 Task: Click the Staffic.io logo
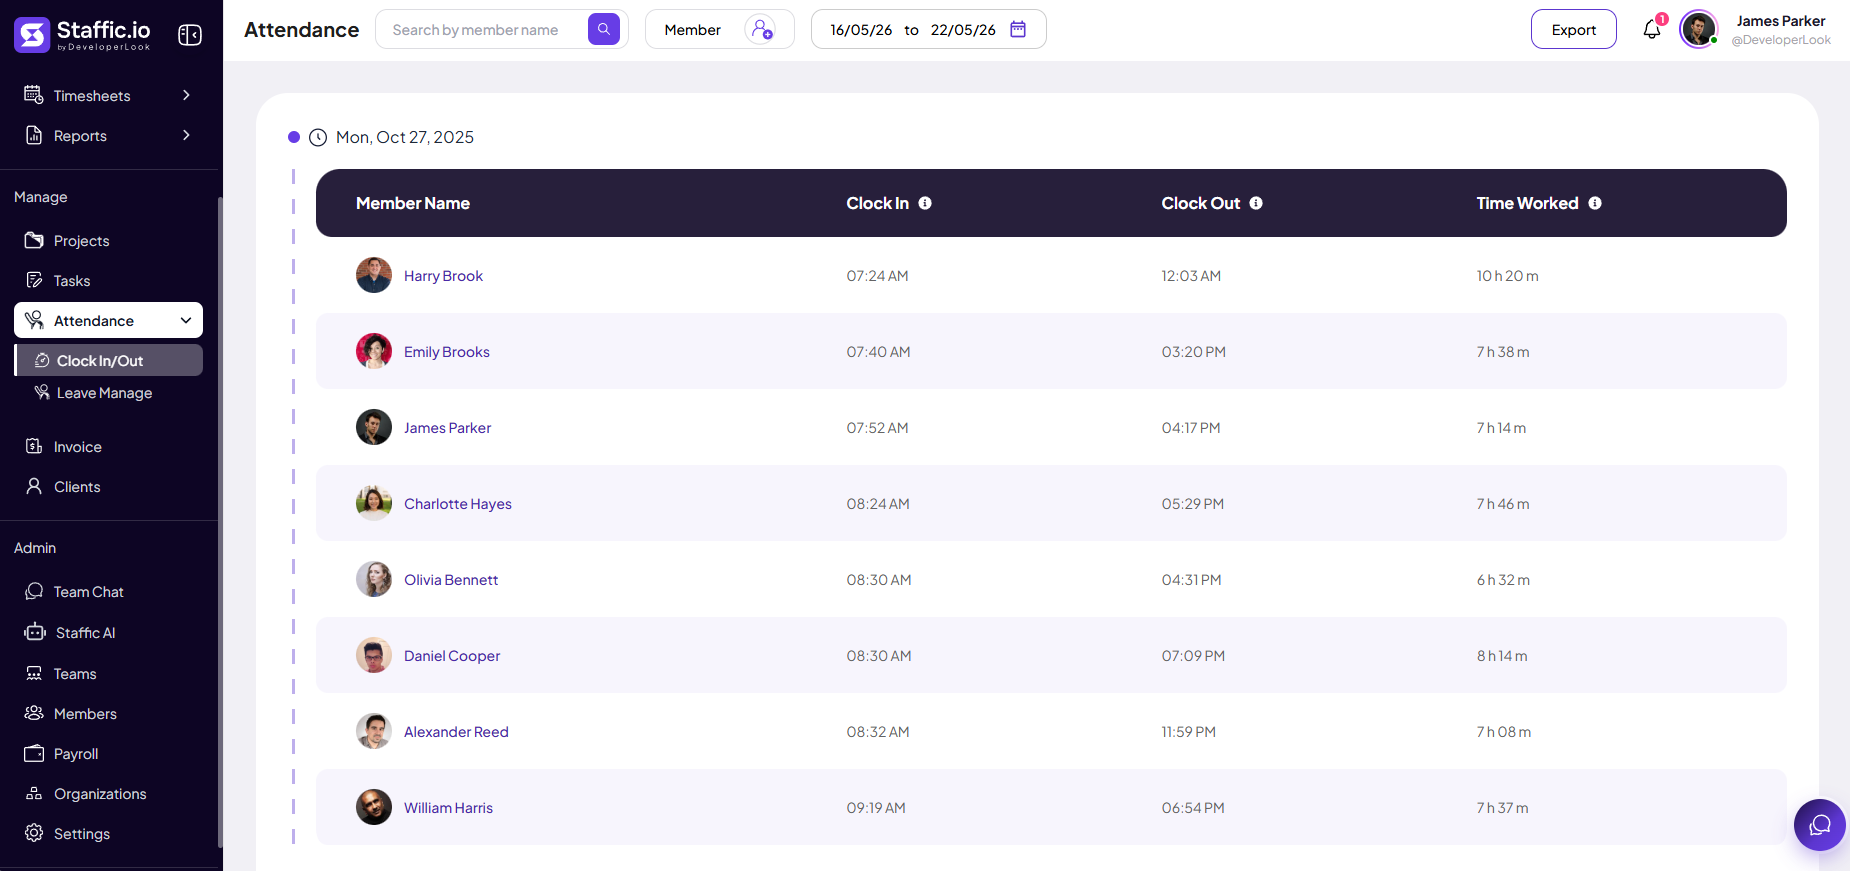click(82, 34)
